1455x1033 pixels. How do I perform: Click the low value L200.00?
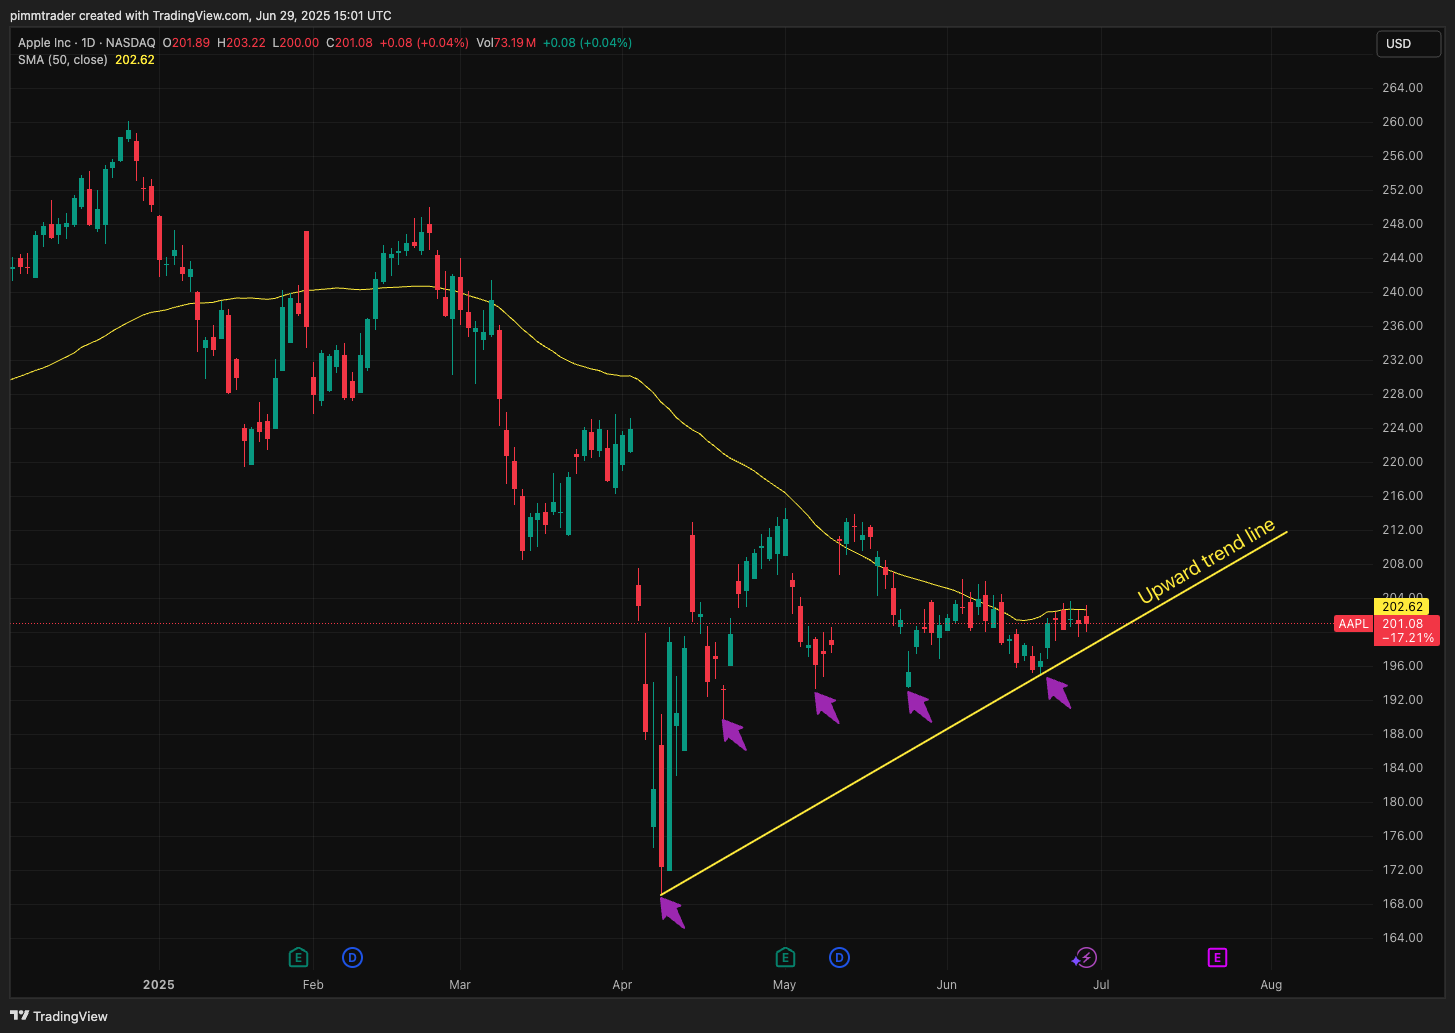[x=296, y=43]
